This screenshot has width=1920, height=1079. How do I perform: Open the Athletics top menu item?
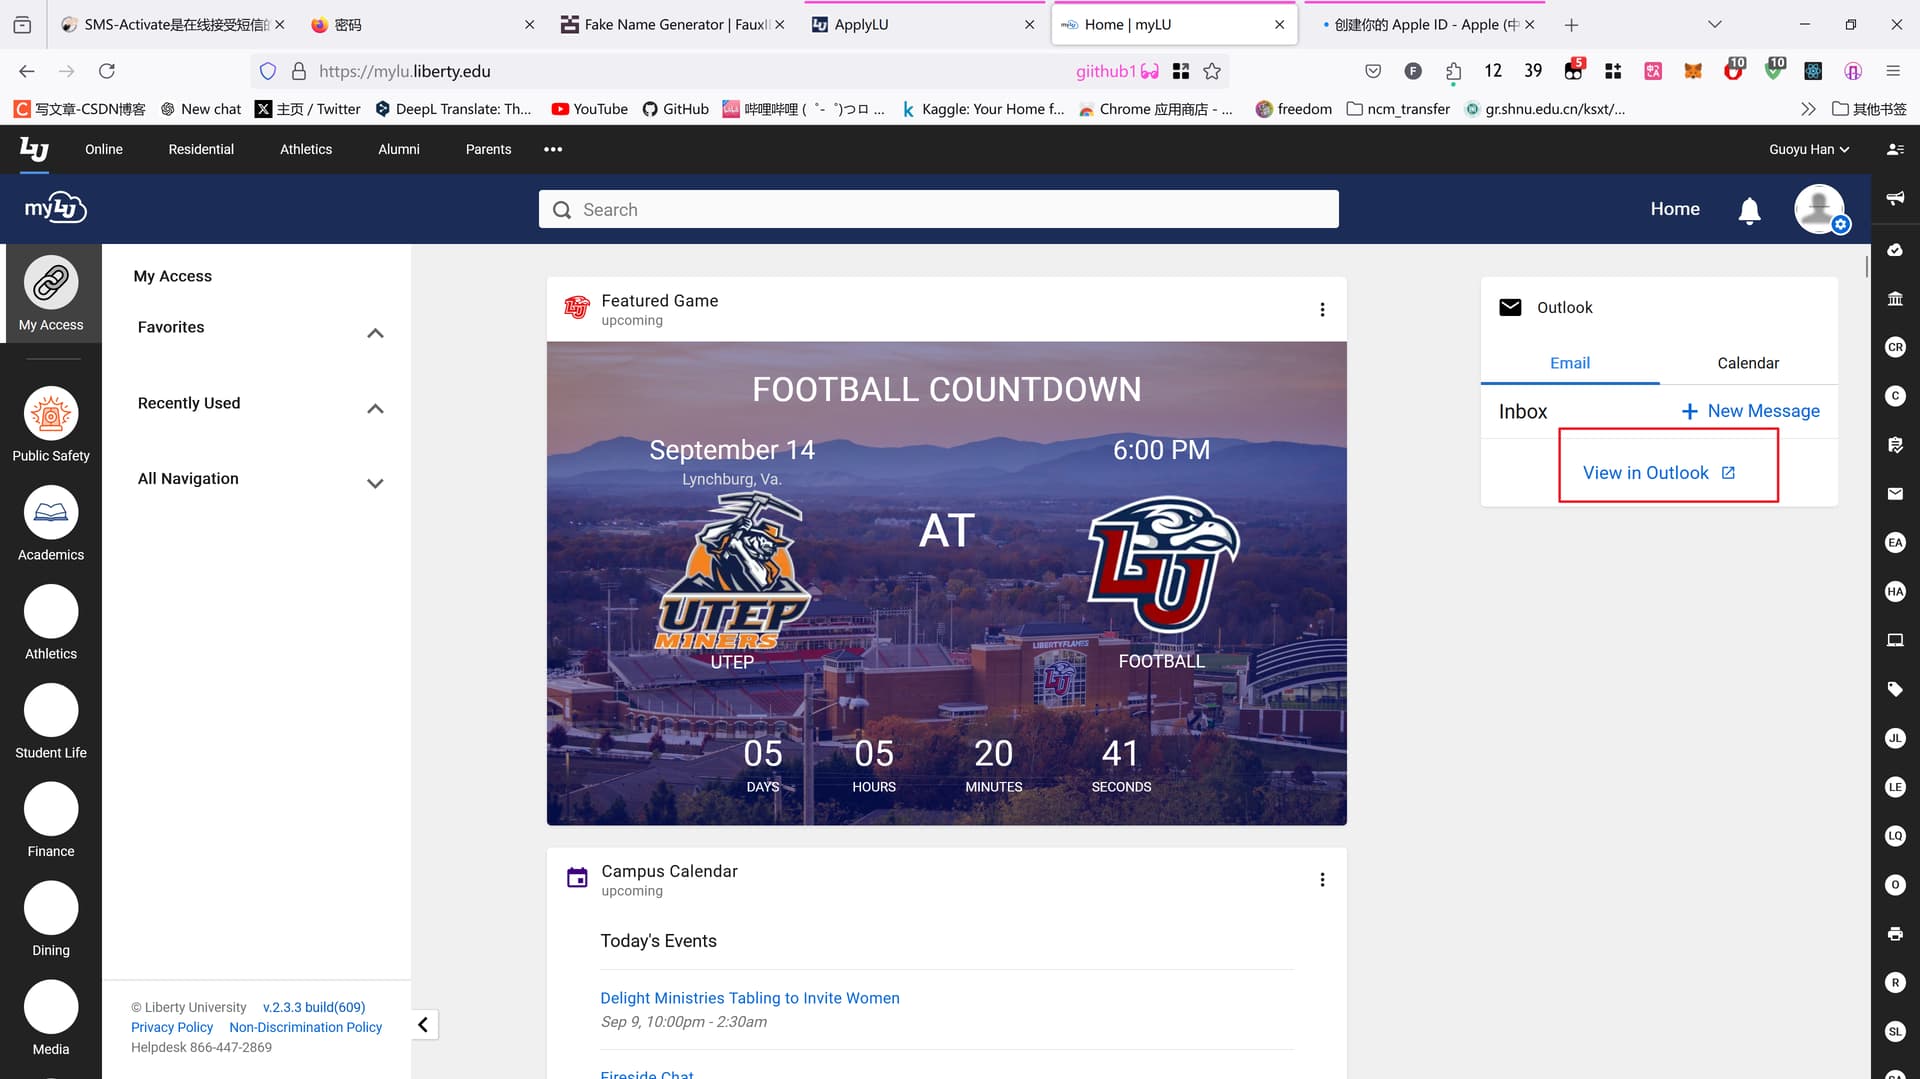[x=306, y=149]
